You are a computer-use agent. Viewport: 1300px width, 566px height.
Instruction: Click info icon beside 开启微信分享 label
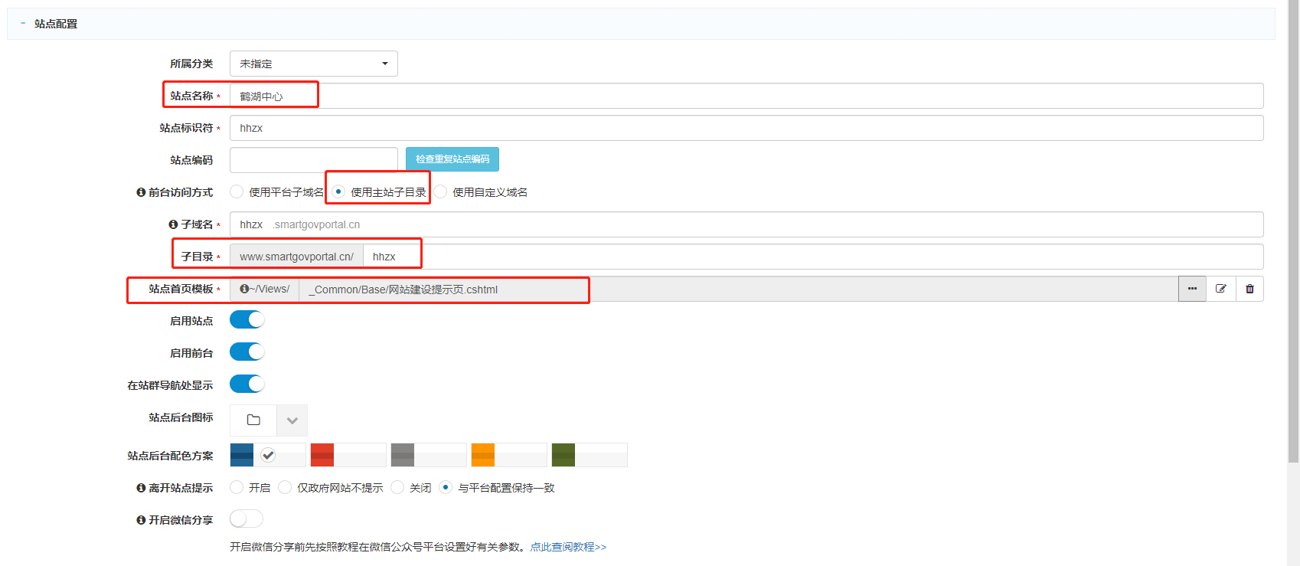(x=141, y=520)
